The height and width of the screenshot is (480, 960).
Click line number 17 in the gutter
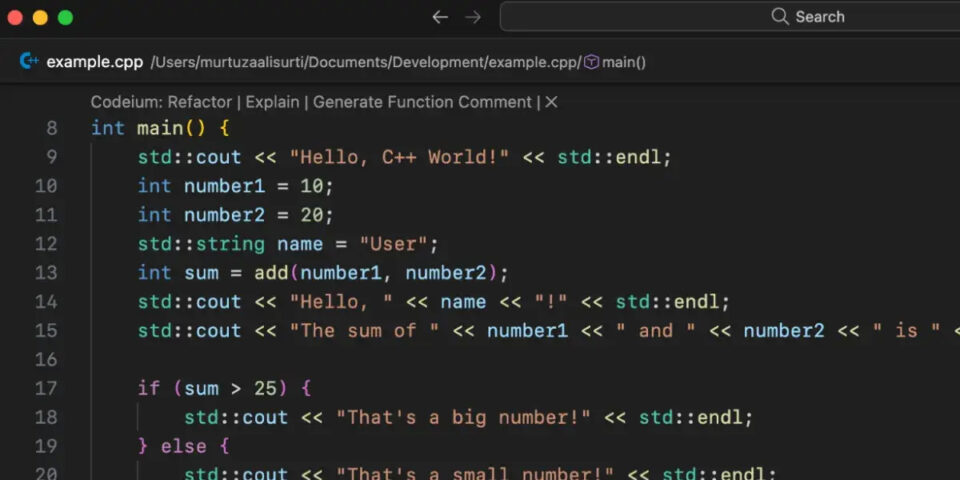click(46, 388)
